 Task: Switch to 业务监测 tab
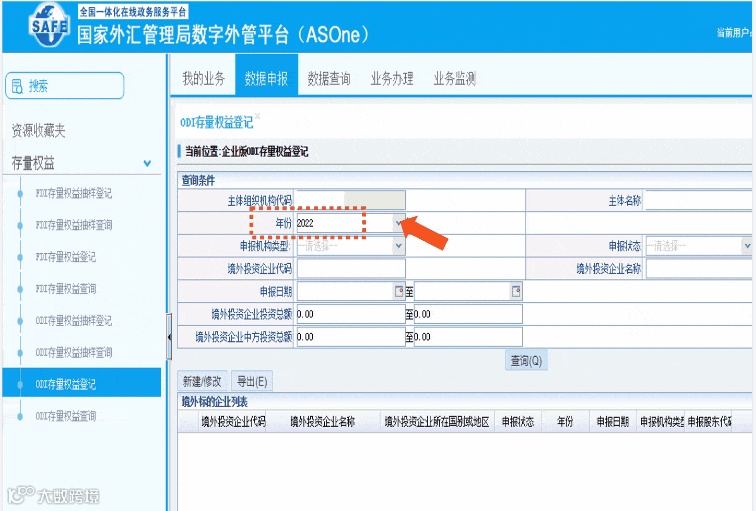pyautogui.click(x=454, y=78)
